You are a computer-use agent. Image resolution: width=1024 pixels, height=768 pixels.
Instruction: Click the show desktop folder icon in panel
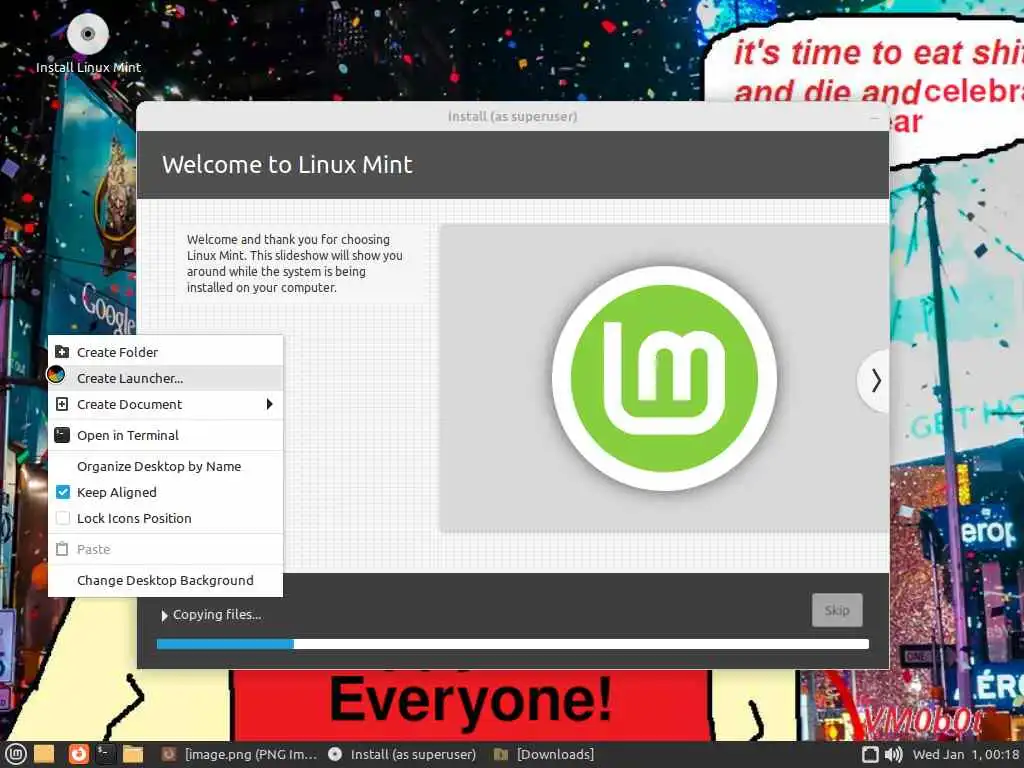pyautogui.click(x=44, y=754)
